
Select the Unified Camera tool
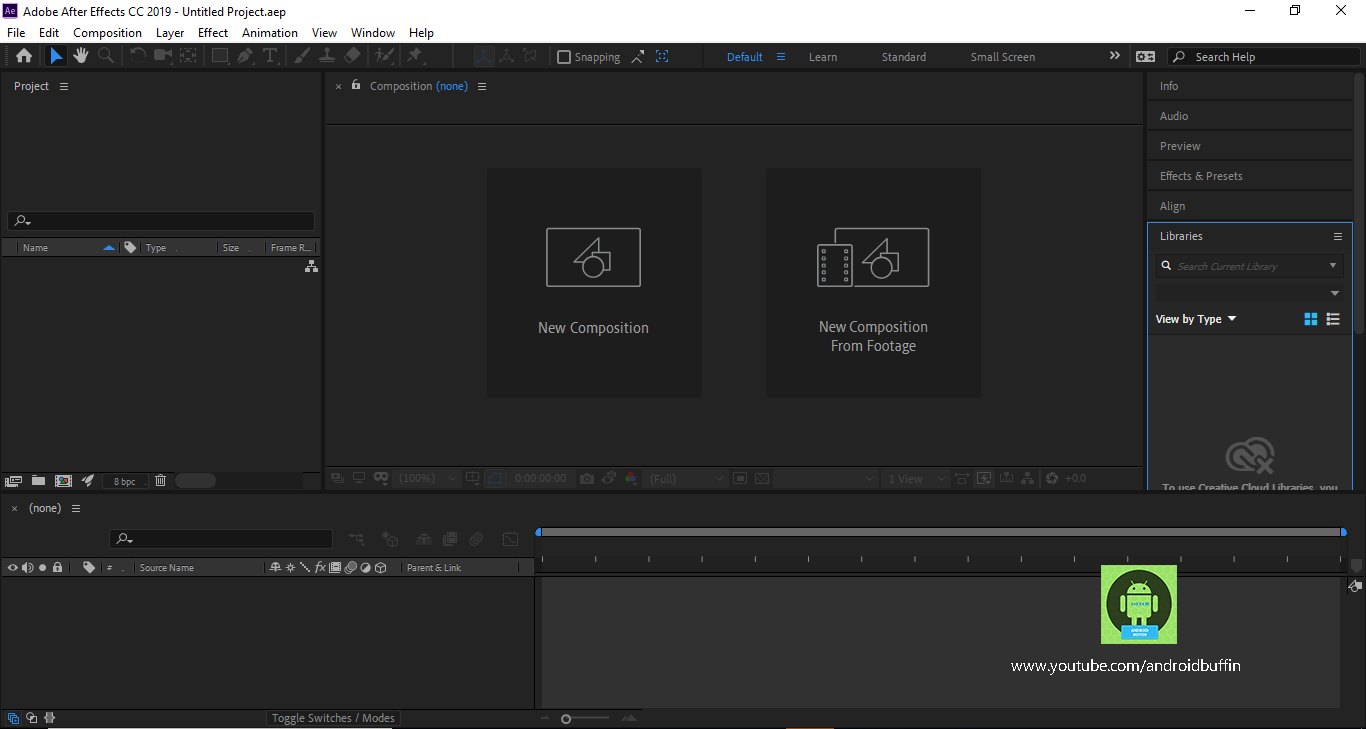[x=163, y=56]
